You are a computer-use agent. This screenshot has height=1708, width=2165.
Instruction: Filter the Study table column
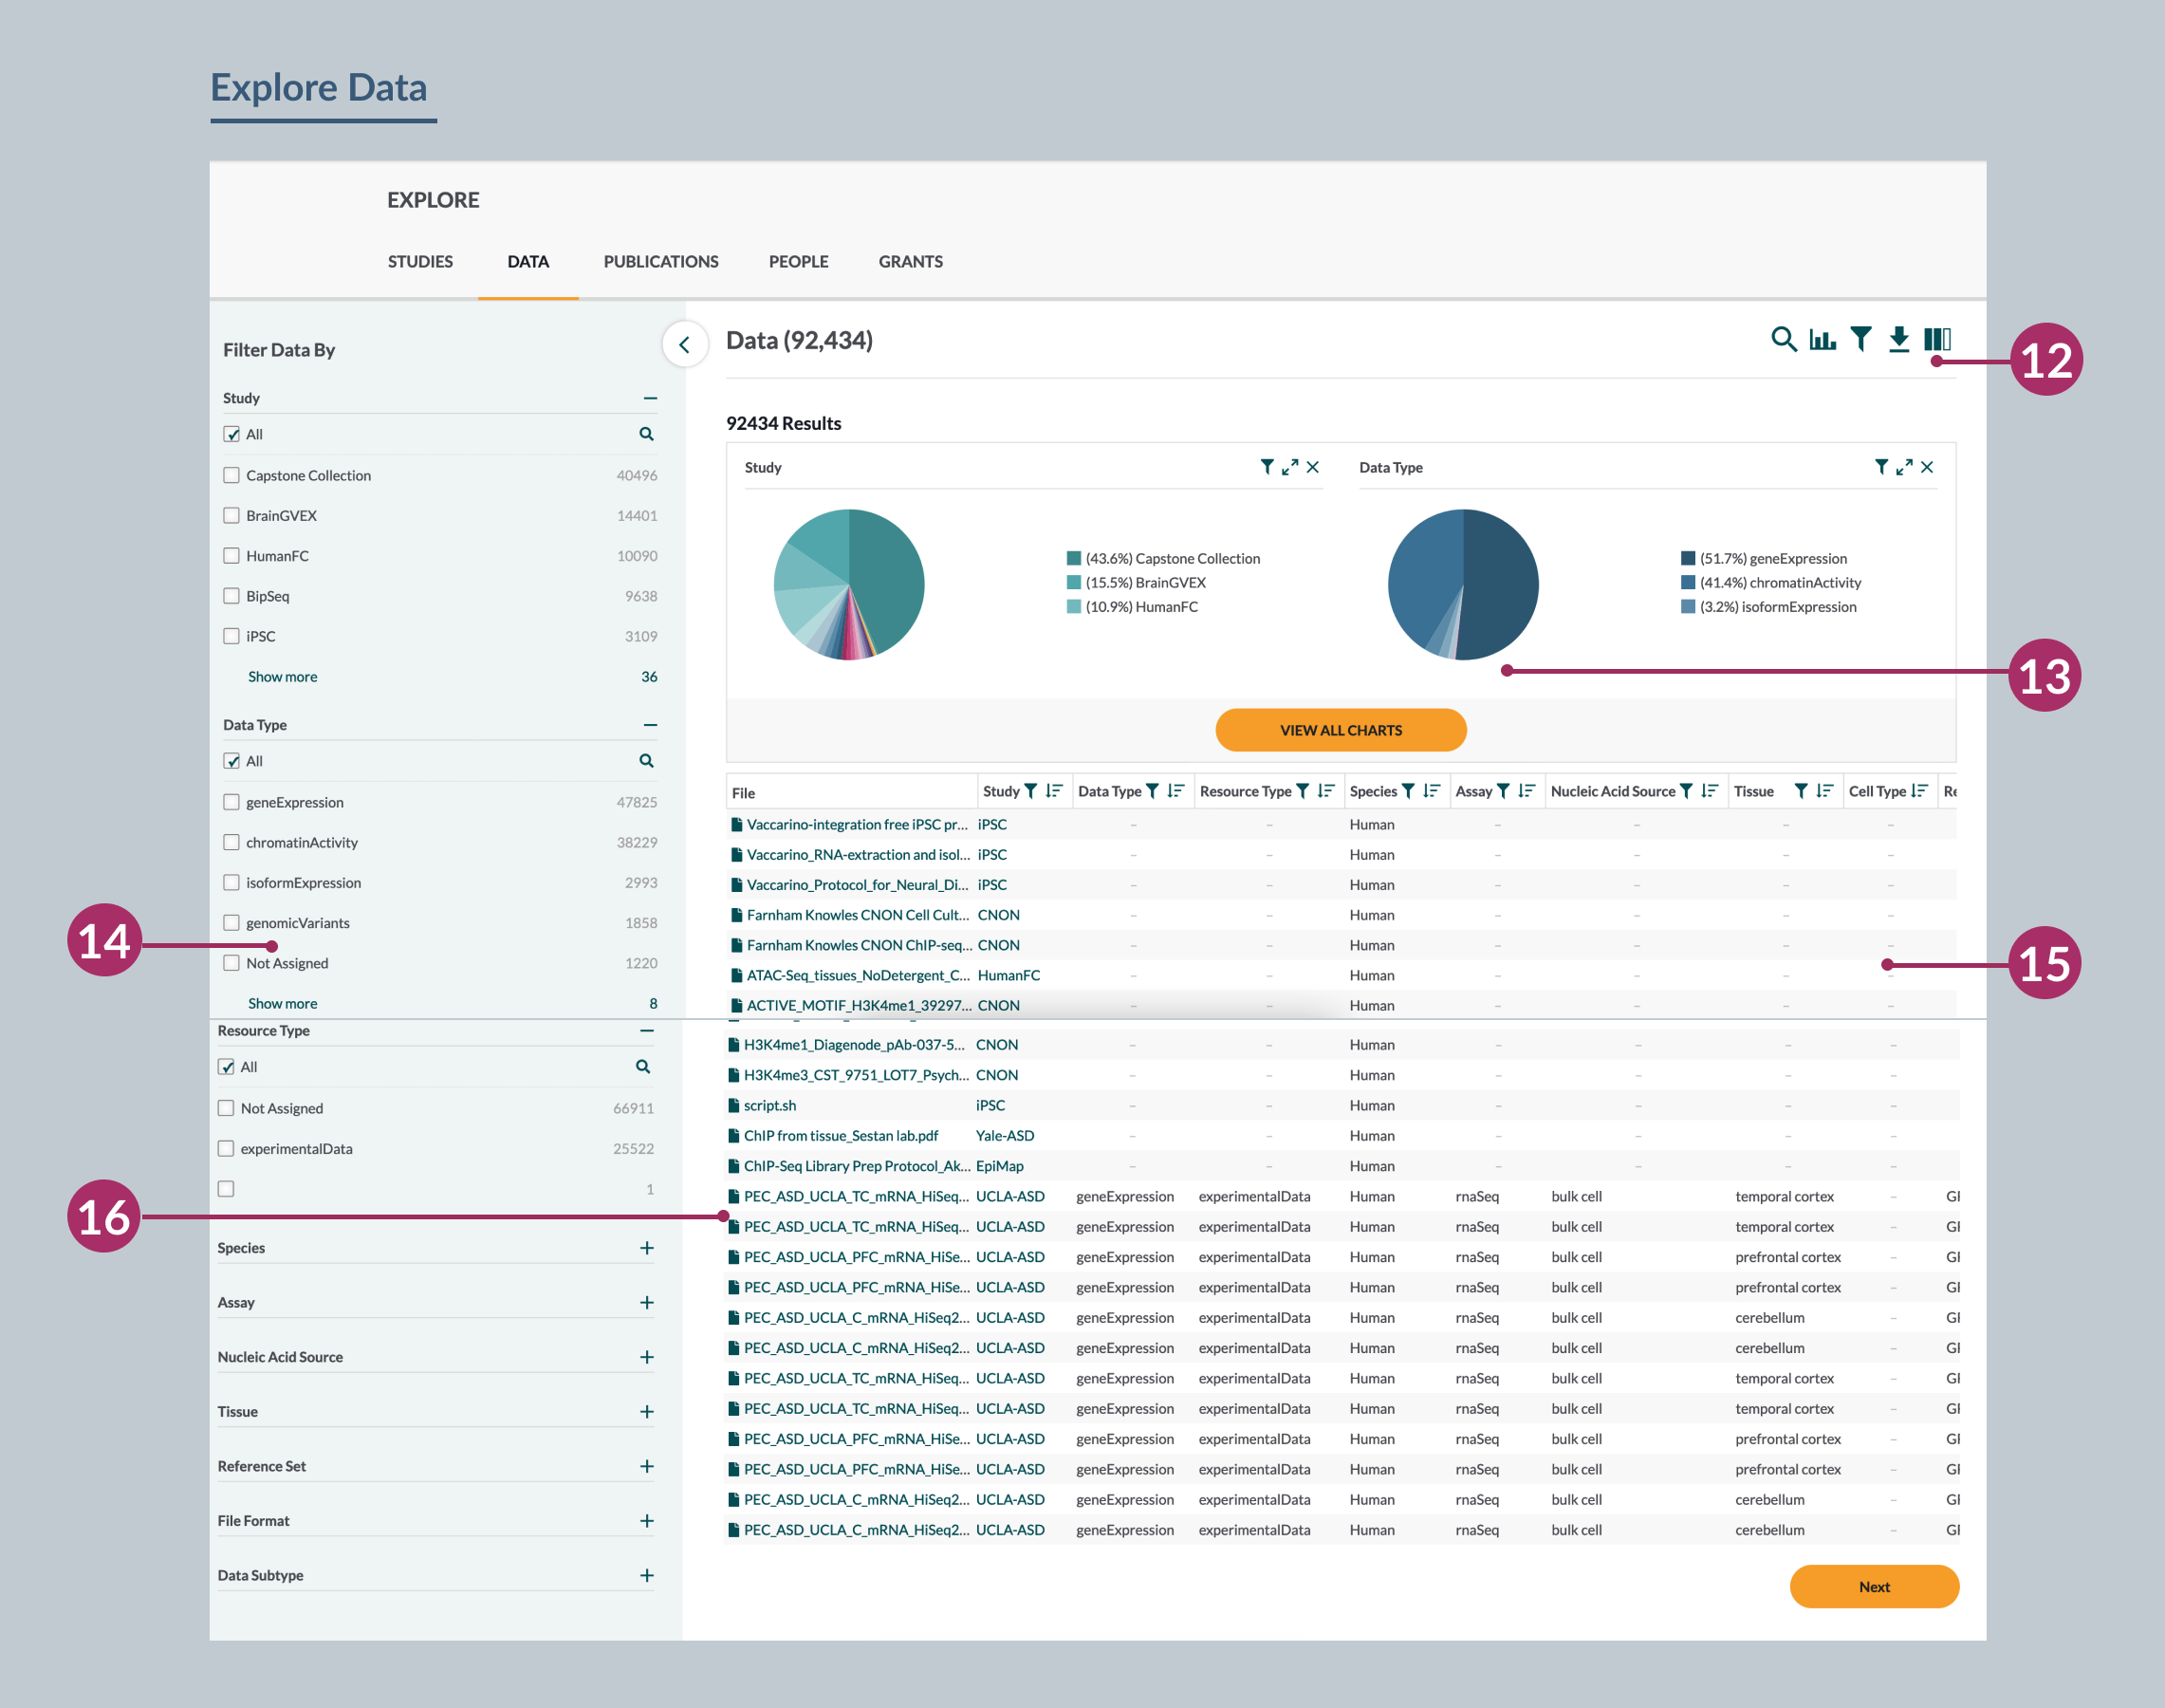click(1031, 791)
